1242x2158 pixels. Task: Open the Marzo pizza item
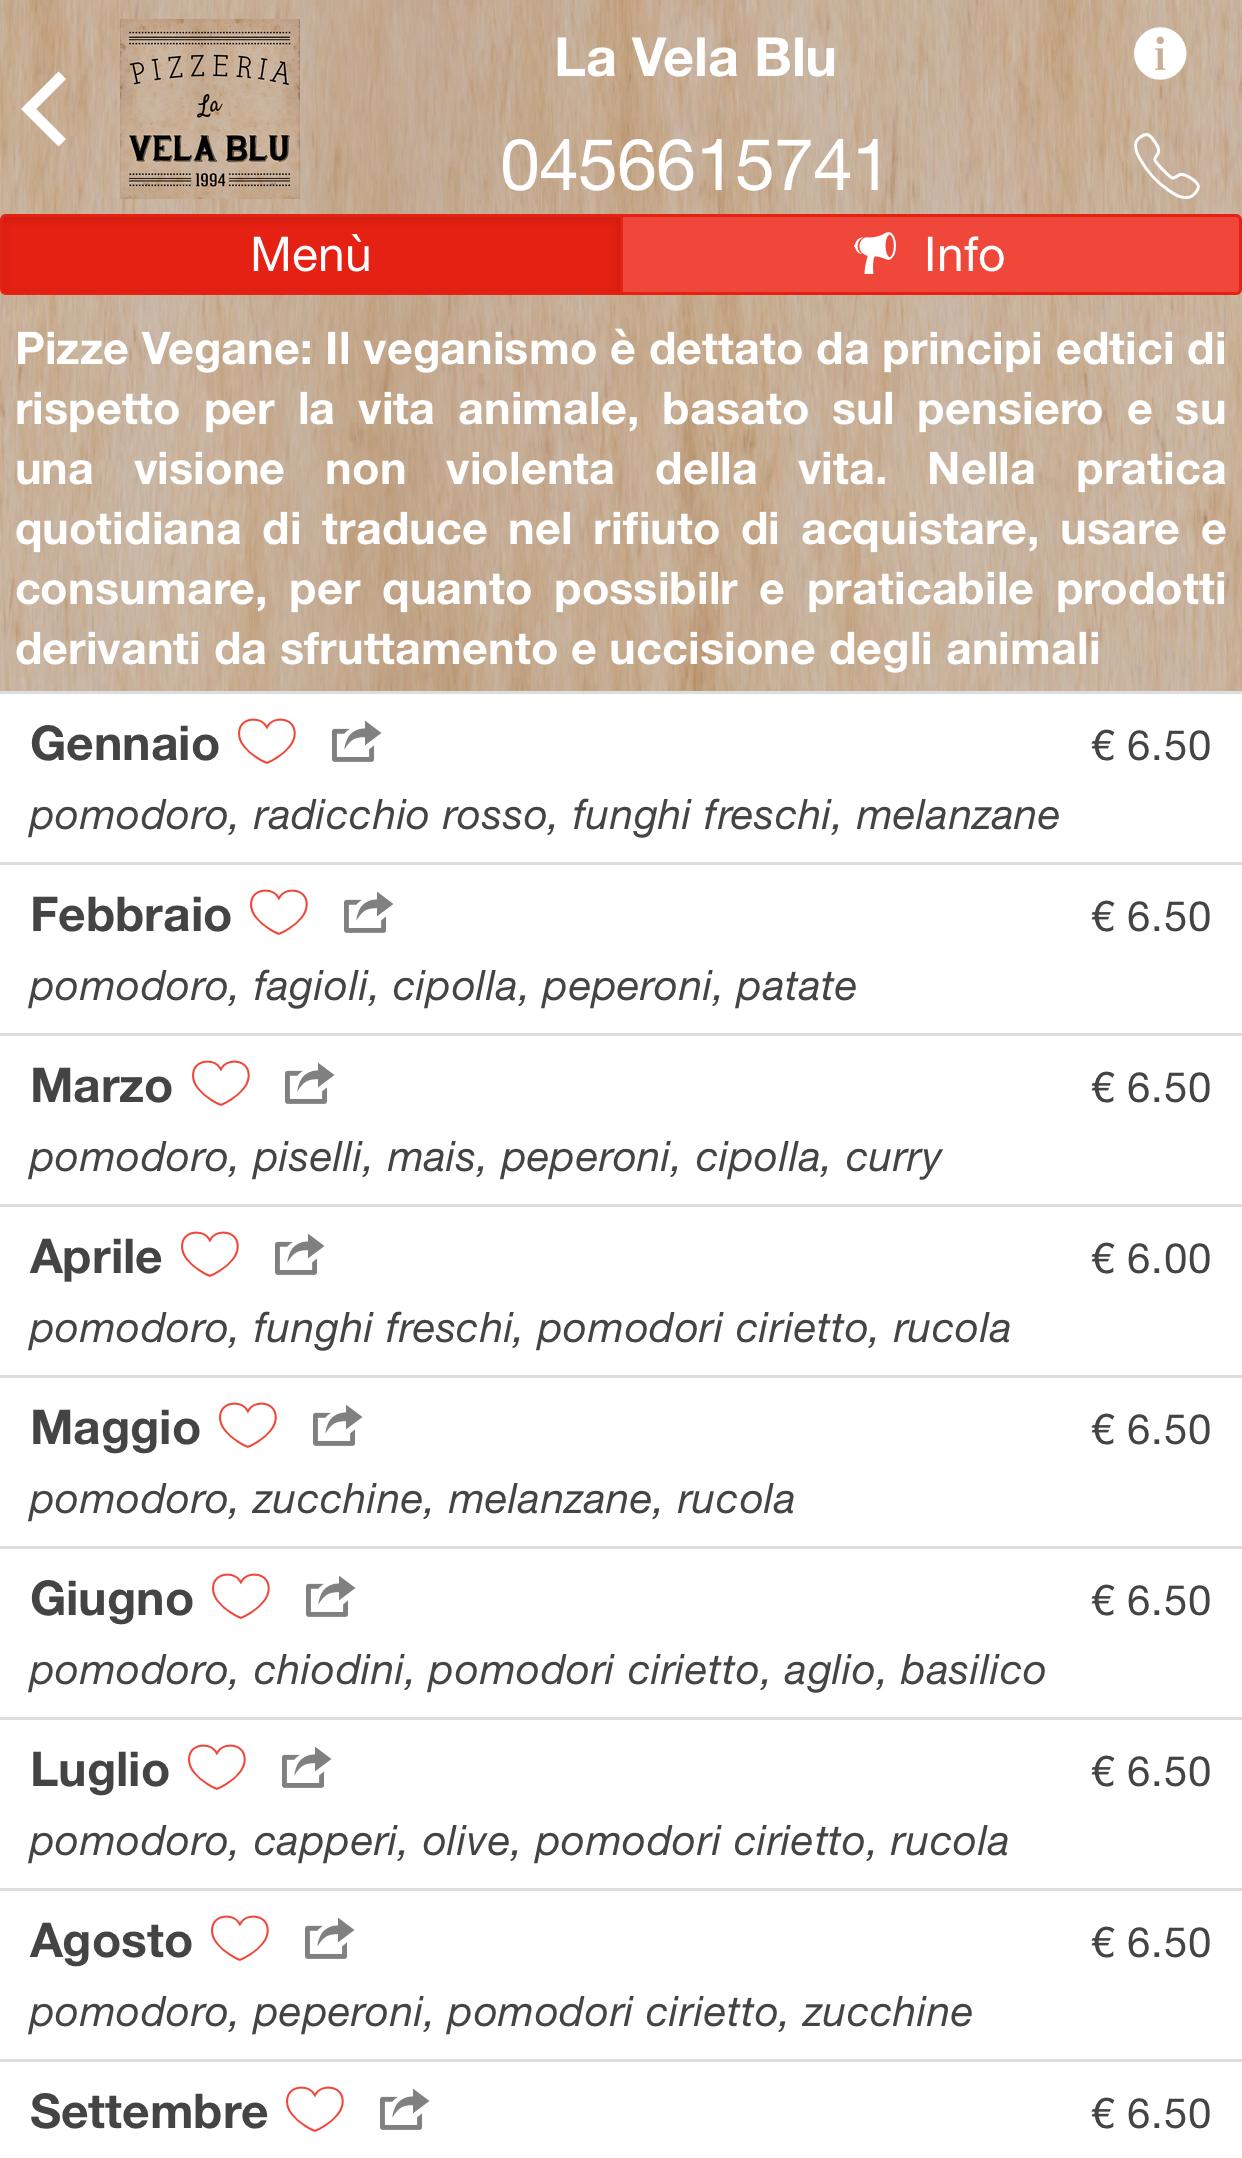(x=621, y=1120)
